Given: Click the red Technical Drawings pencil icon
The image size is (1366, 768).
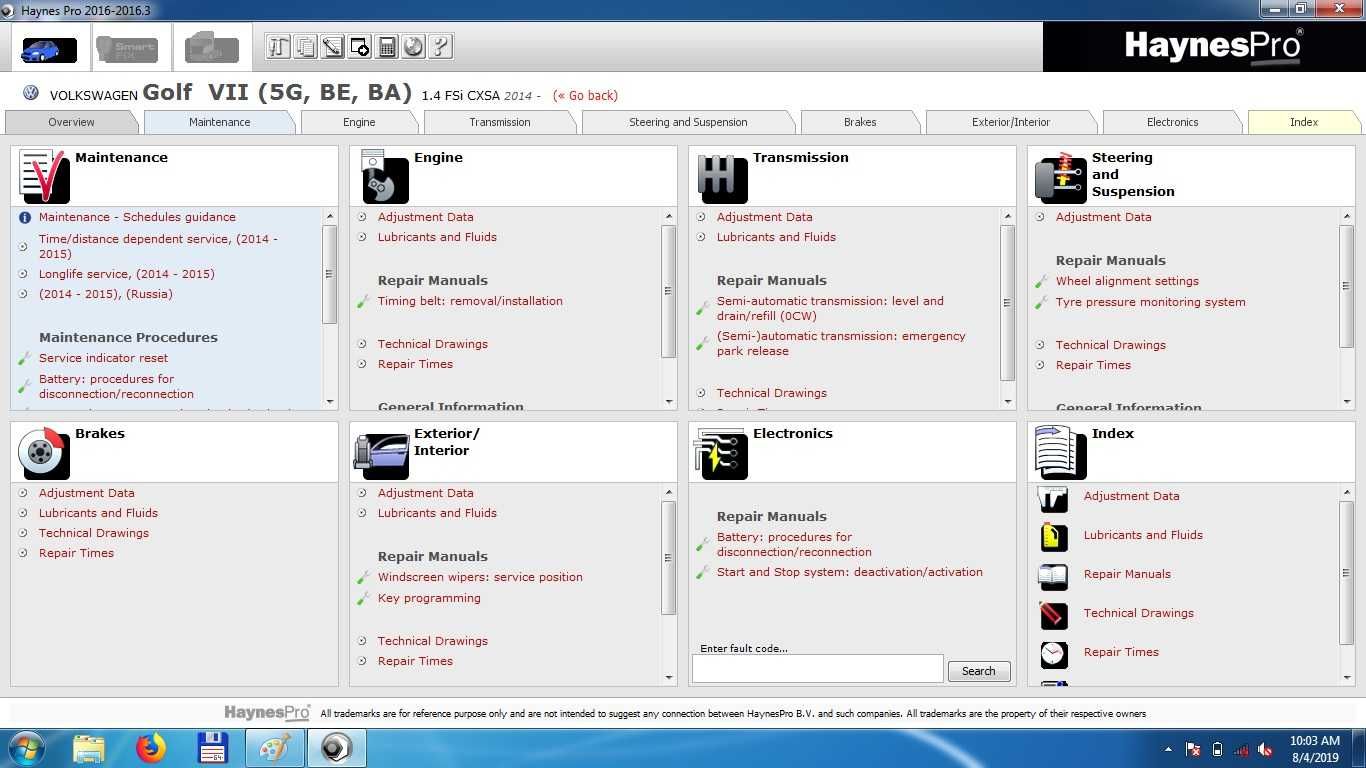Looking at the screenshot, I should click(1053, 614).
